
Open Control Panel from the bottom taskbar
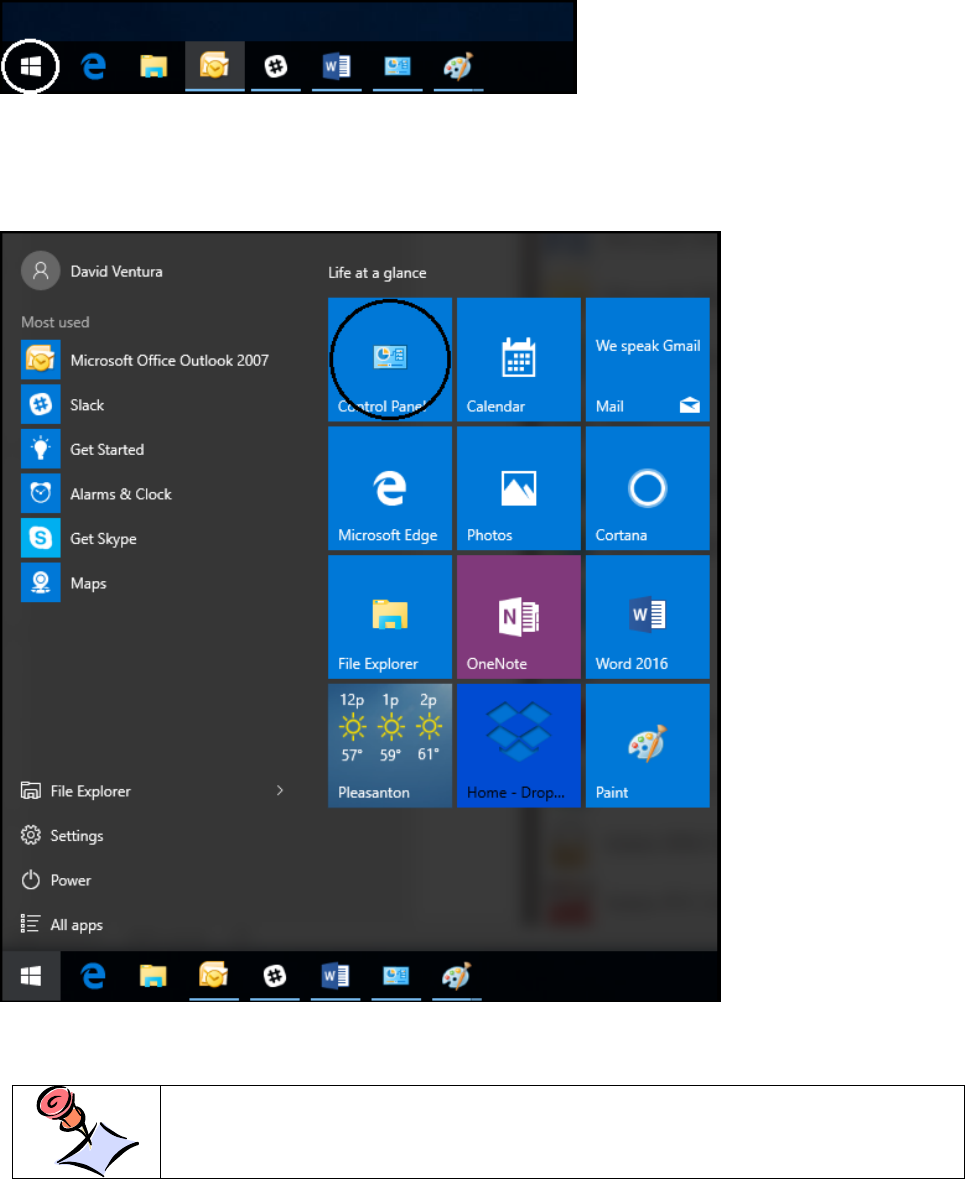(x=396, y=976)
